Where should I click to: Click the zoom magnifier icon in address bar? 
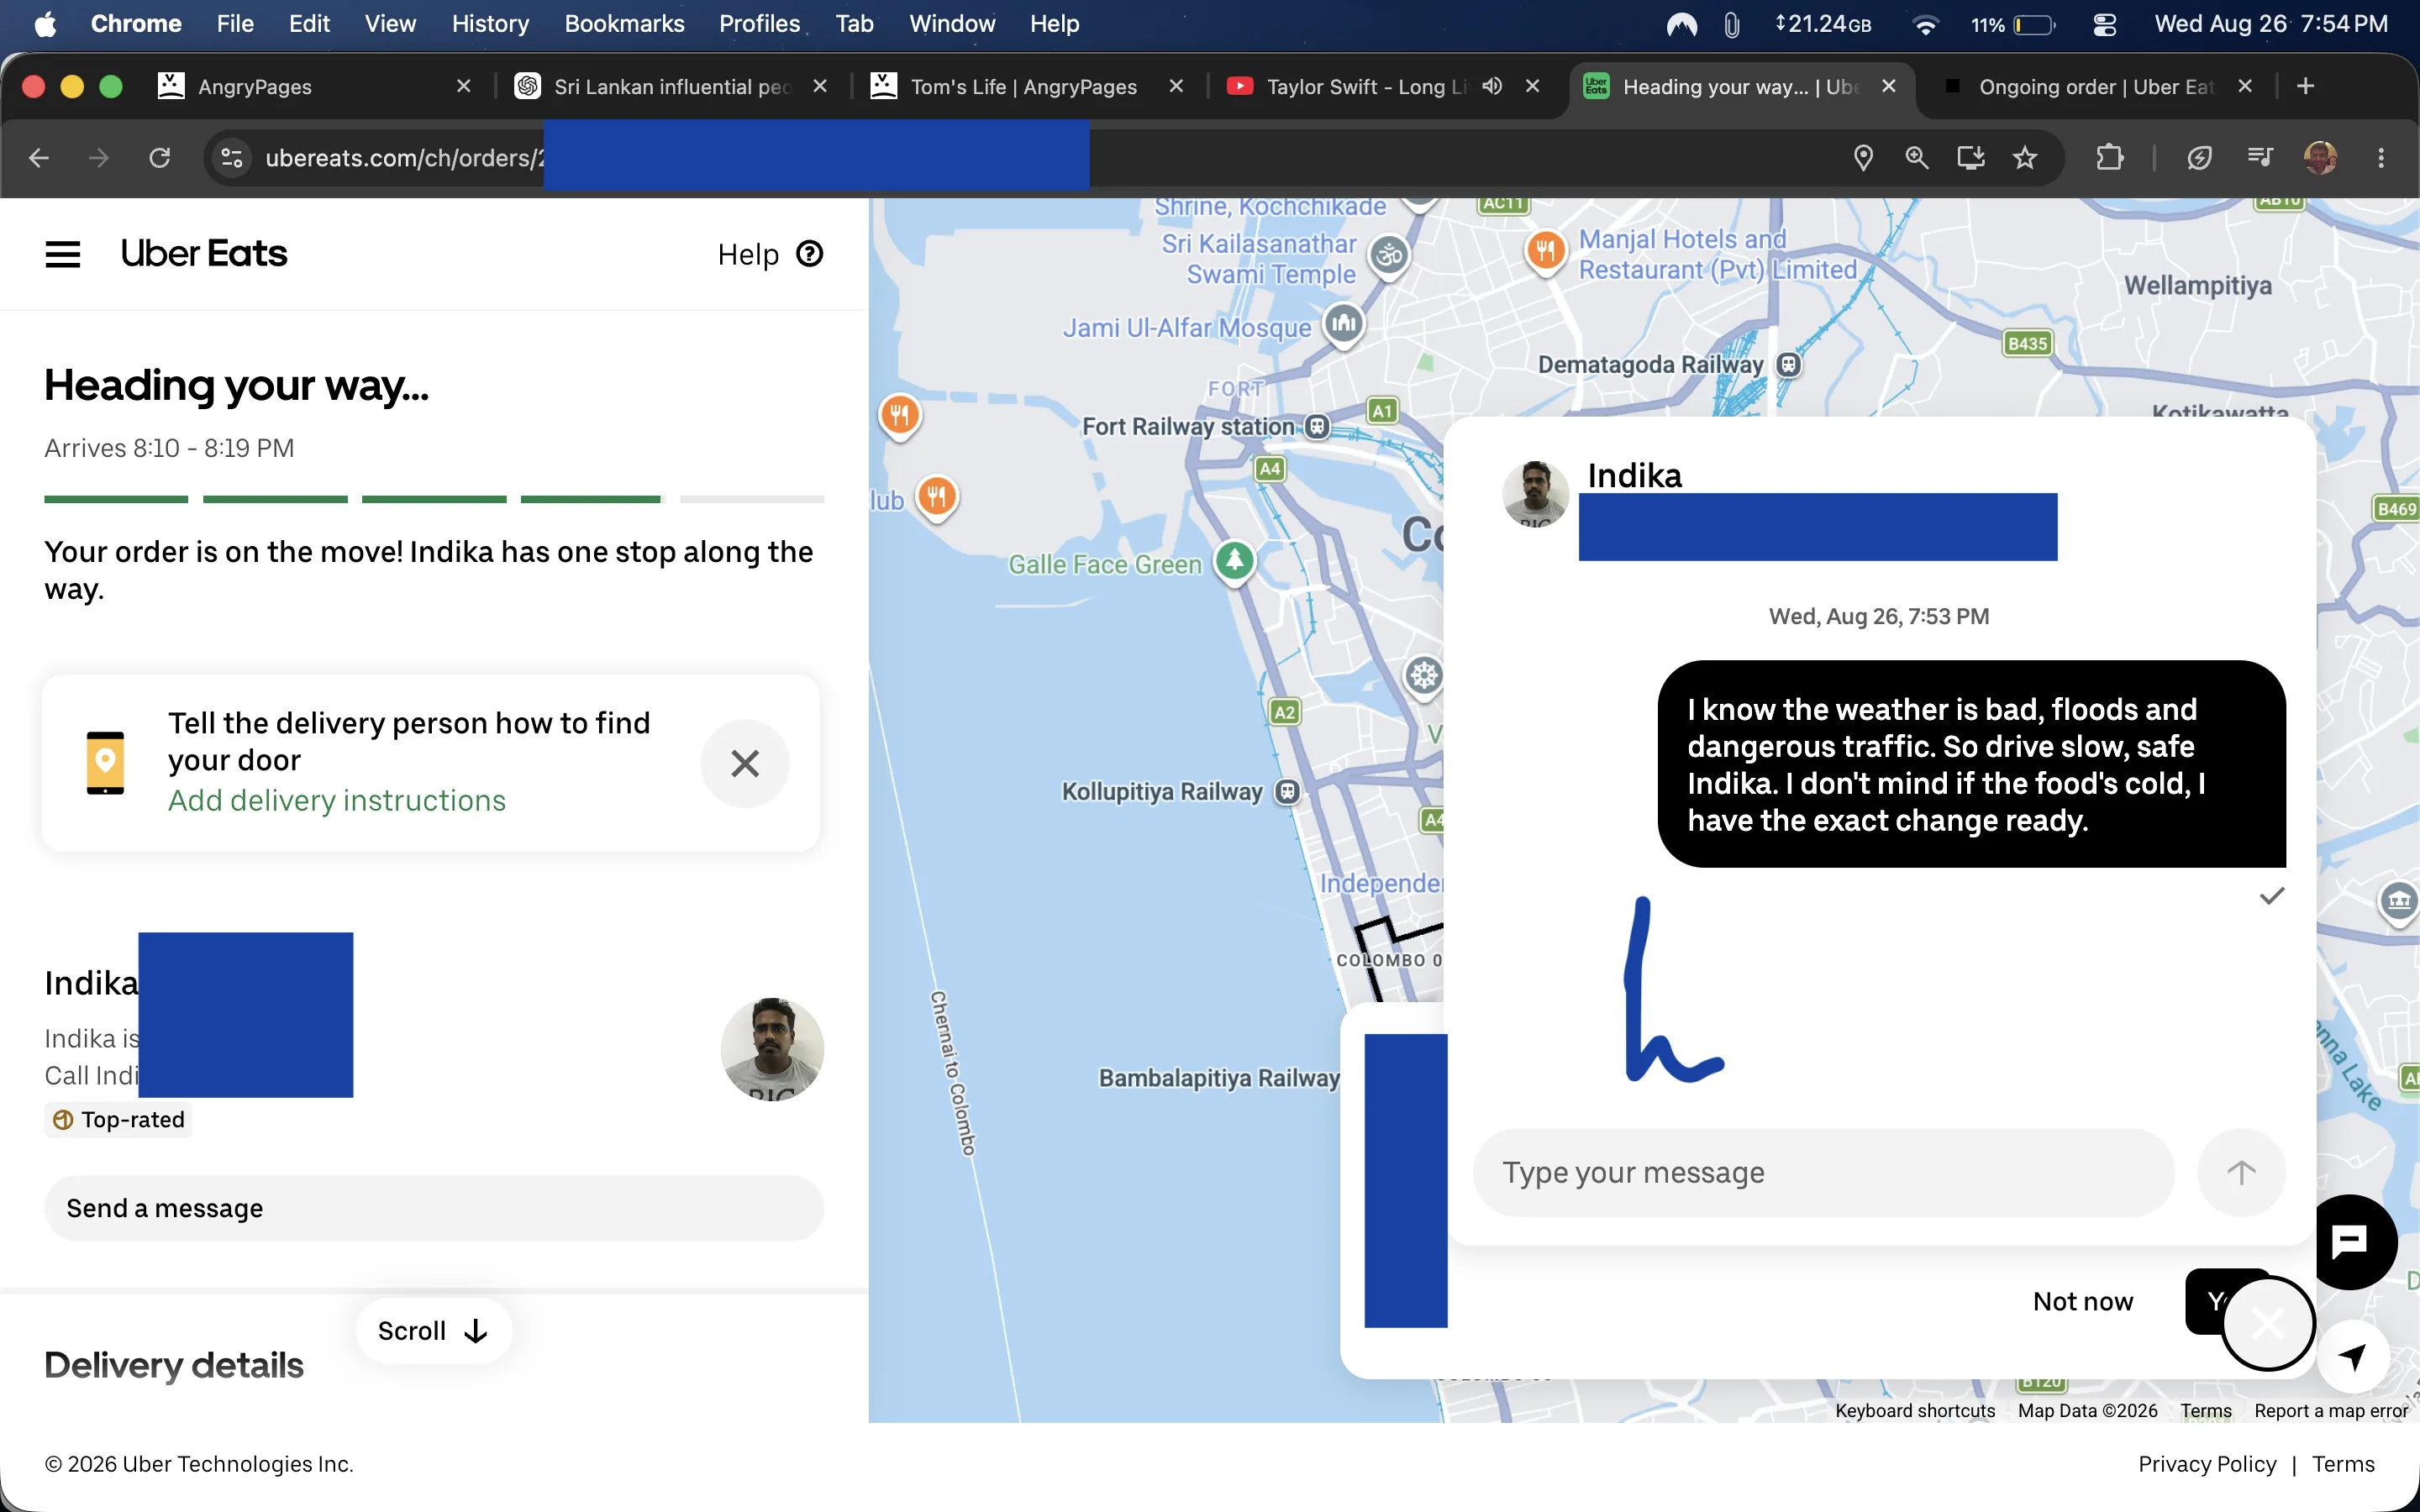[1917, 158]
